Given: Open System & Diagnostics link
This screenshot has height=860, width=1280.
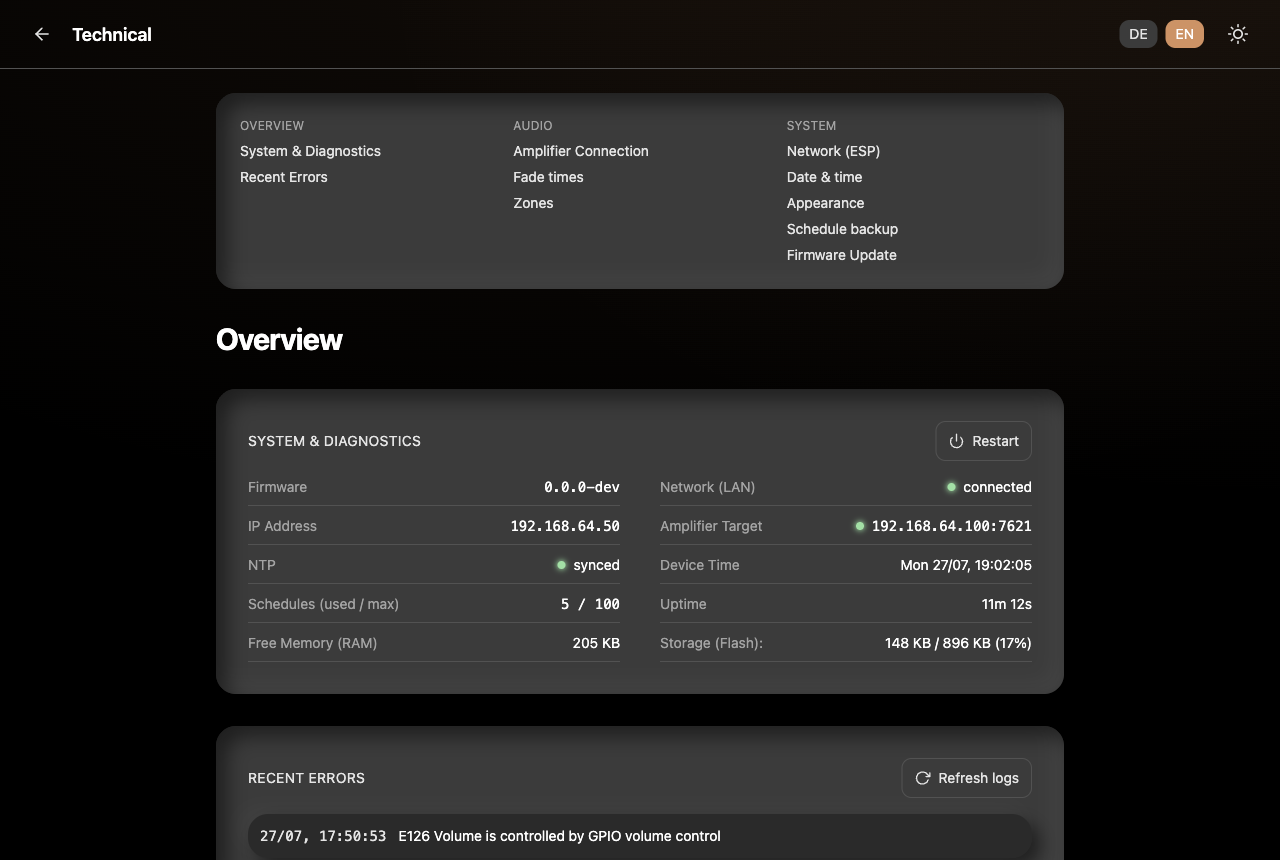Looking at the screenshot, I should [310, 151].
